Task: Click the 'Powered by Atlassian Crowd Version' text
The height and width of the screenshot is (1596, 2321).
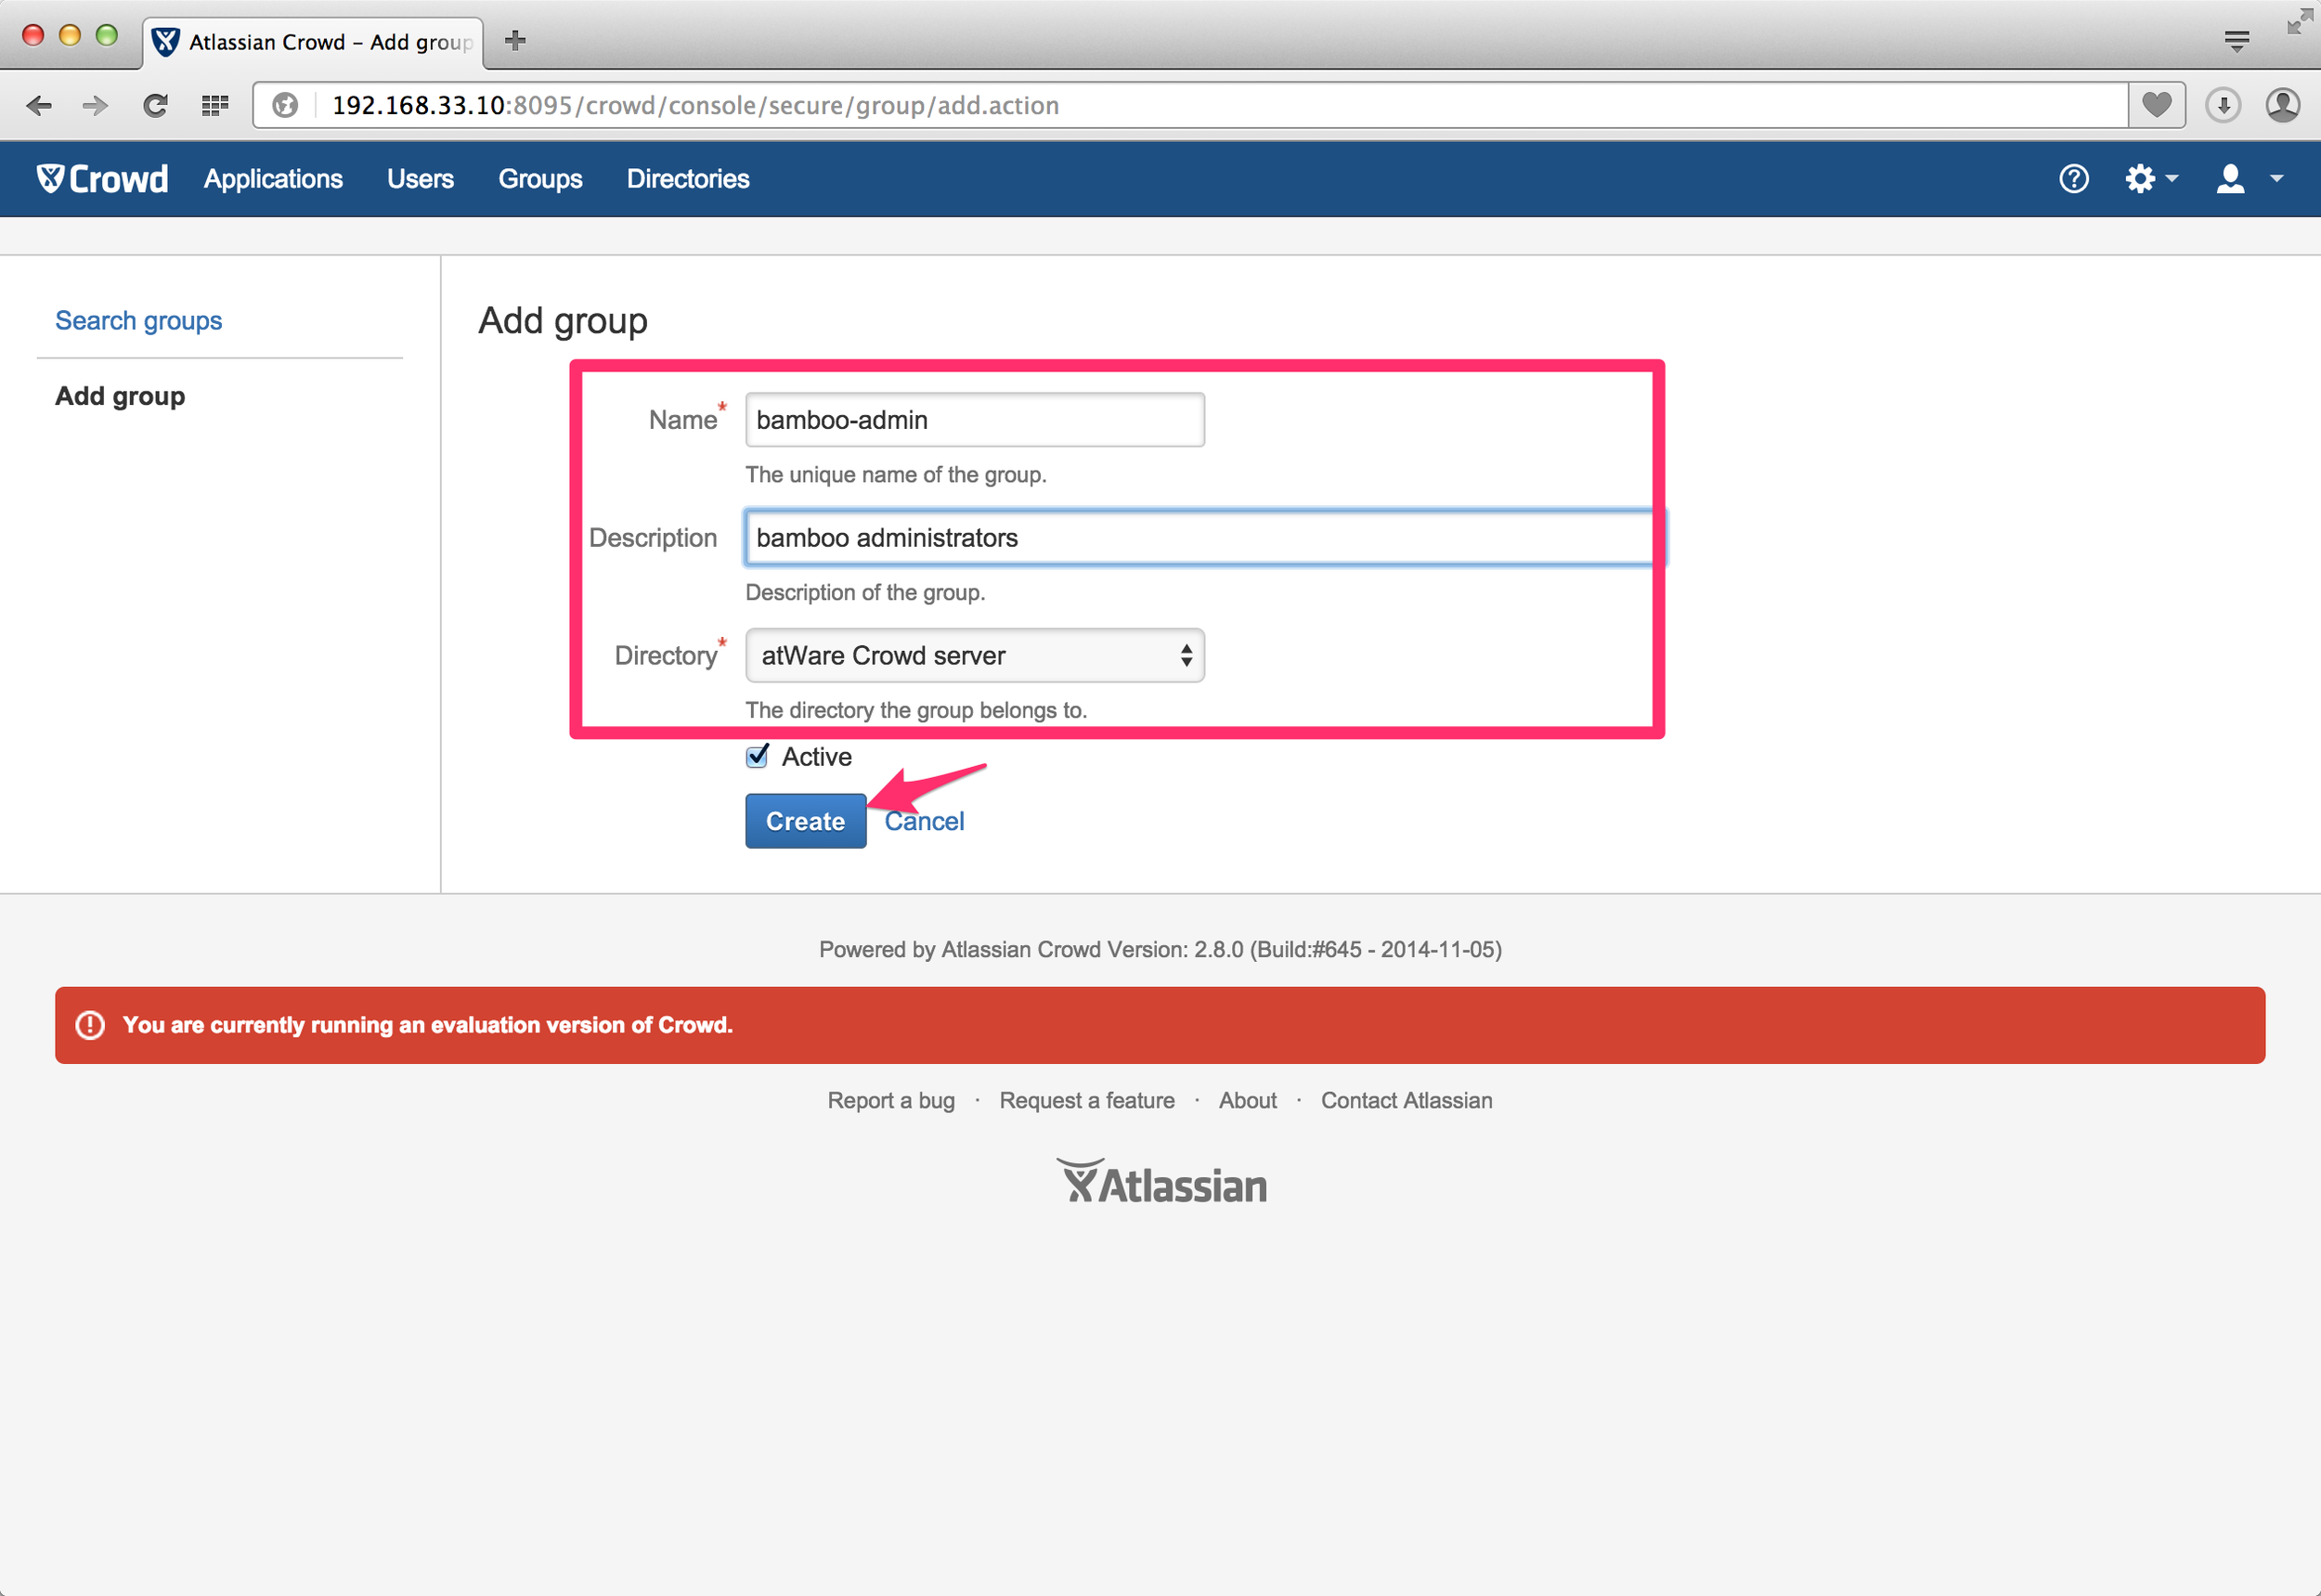Action: pos(1161,950)
